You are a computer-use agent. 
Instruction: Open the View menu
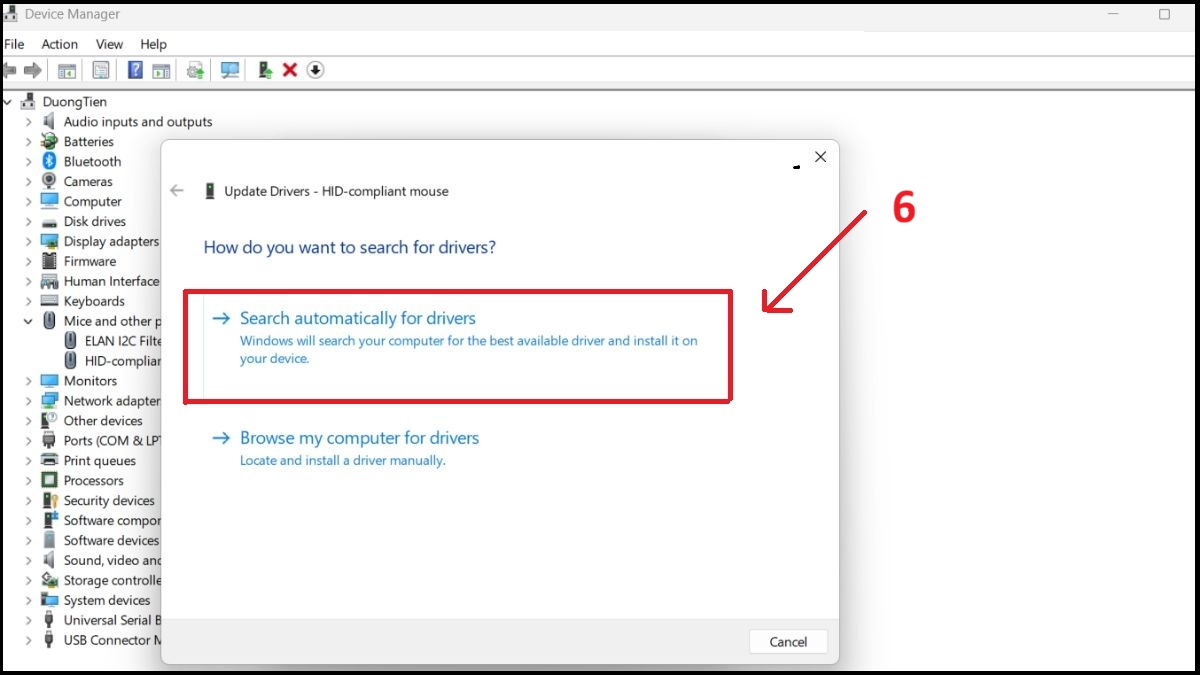coord(110,44)
